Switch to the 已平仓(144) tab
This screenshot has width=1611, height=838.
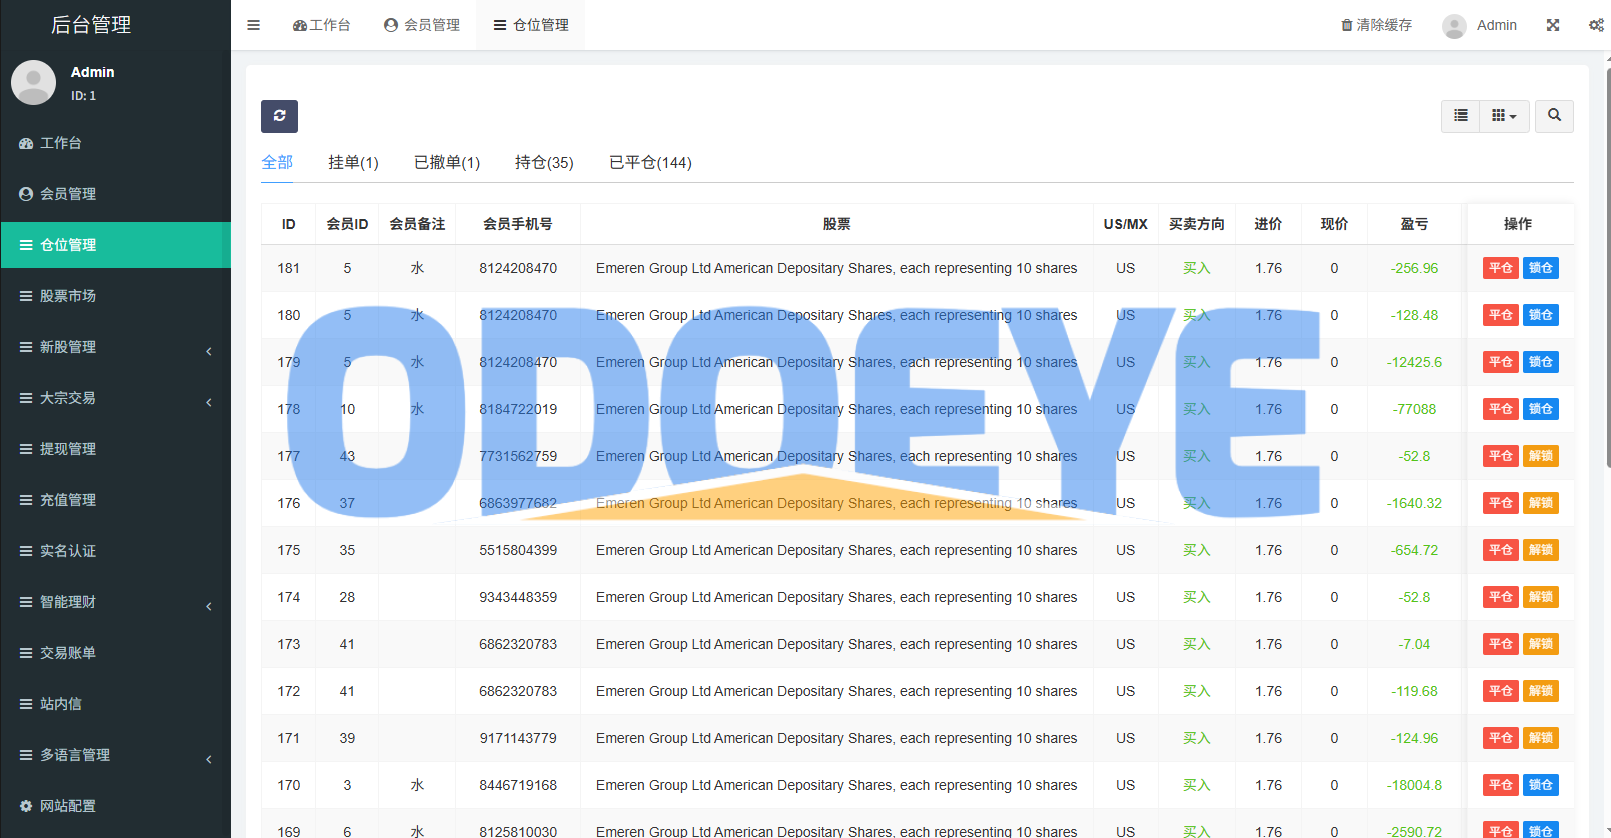tap(650, 163)
